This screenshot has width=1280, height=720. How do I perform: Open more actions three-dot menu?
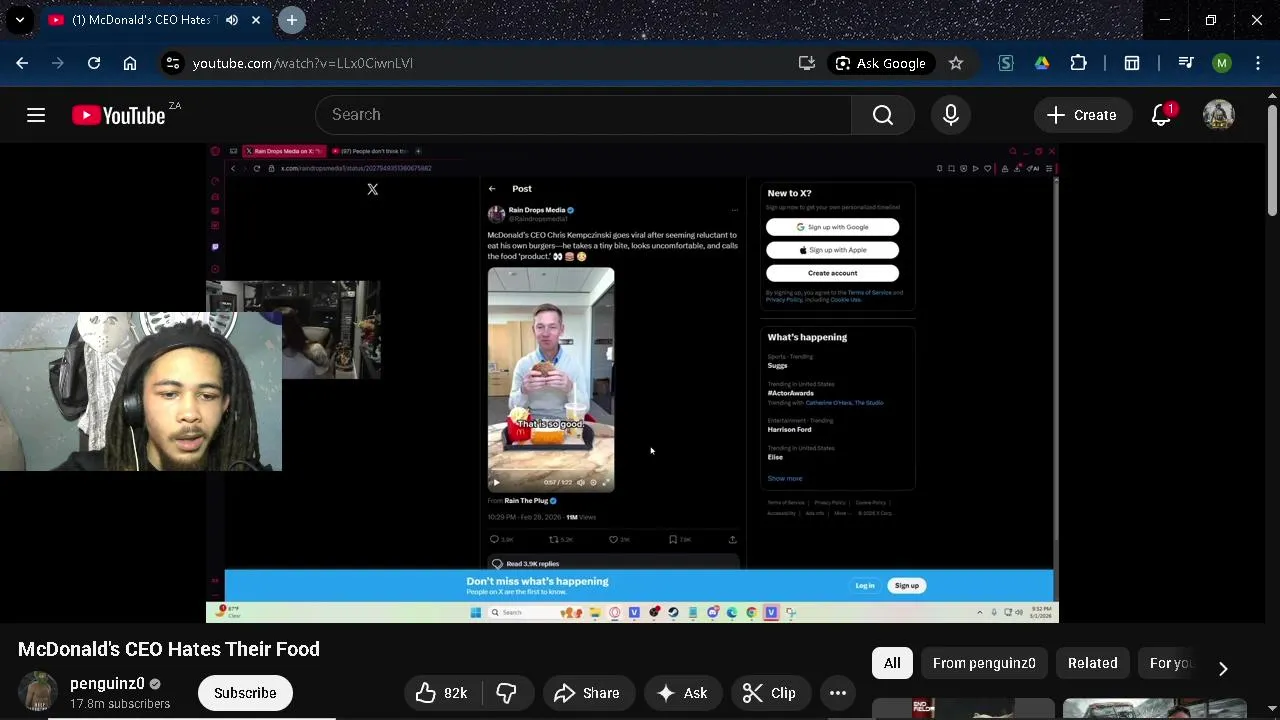838,693
